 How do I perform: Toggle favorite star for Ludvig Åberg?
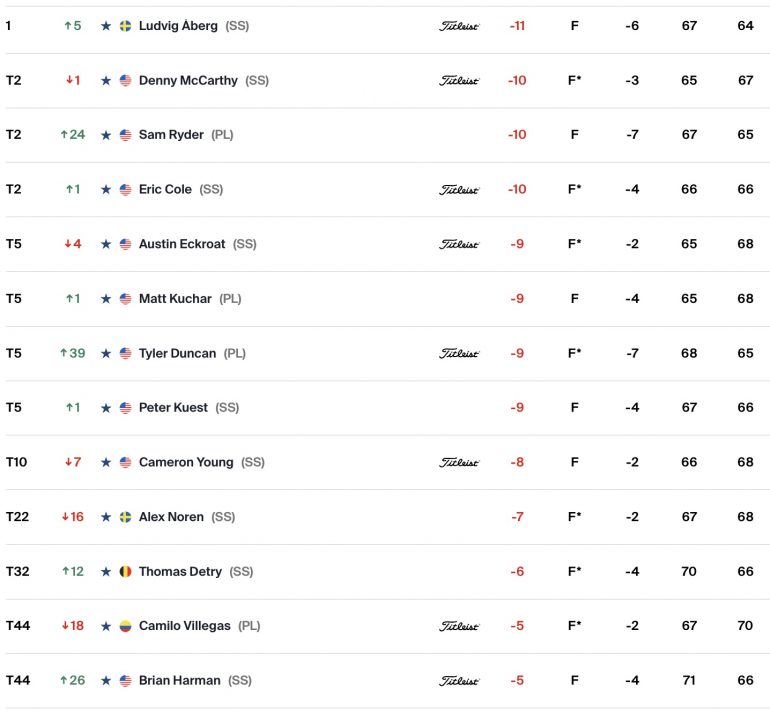coord(106,26)
